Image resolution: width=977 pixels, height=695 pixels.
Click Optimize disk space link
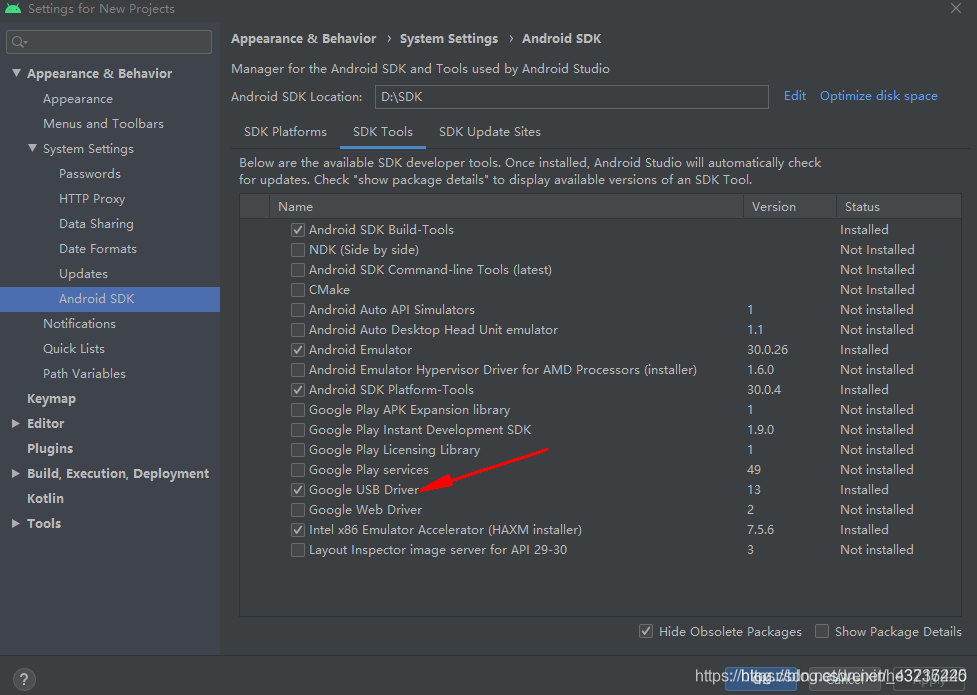click(879, 95)
